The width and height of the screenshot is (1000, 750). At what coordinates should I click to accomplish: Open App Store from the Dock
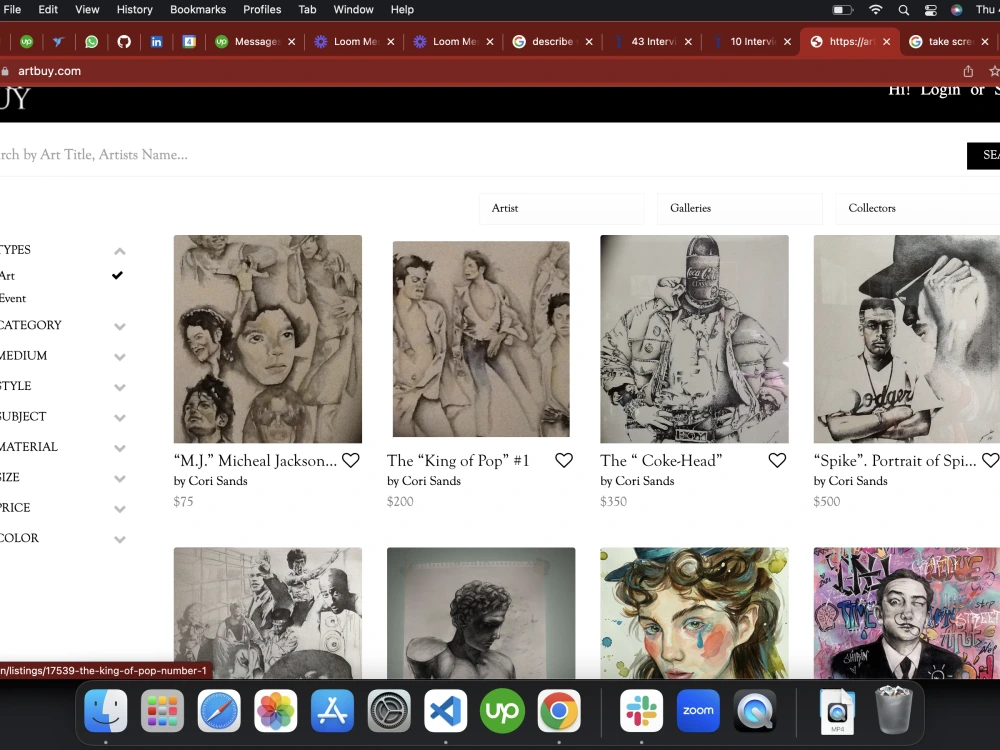[332, 710]
